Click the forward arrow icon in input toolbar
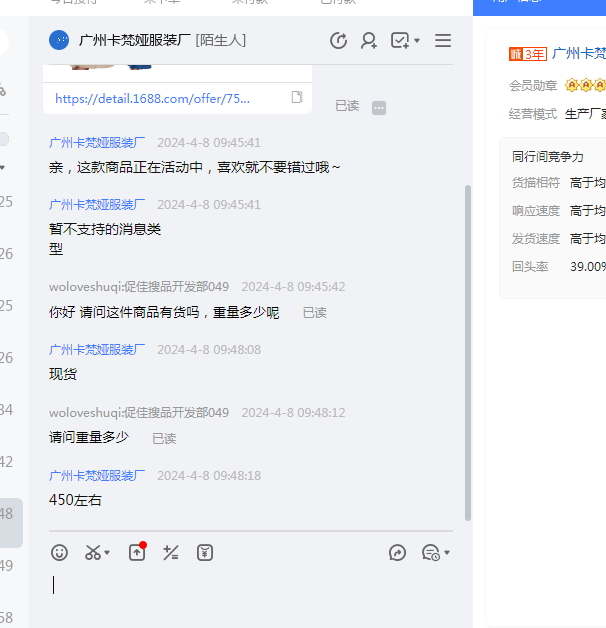This screenshot has height=628, width=606. point(398,552)
